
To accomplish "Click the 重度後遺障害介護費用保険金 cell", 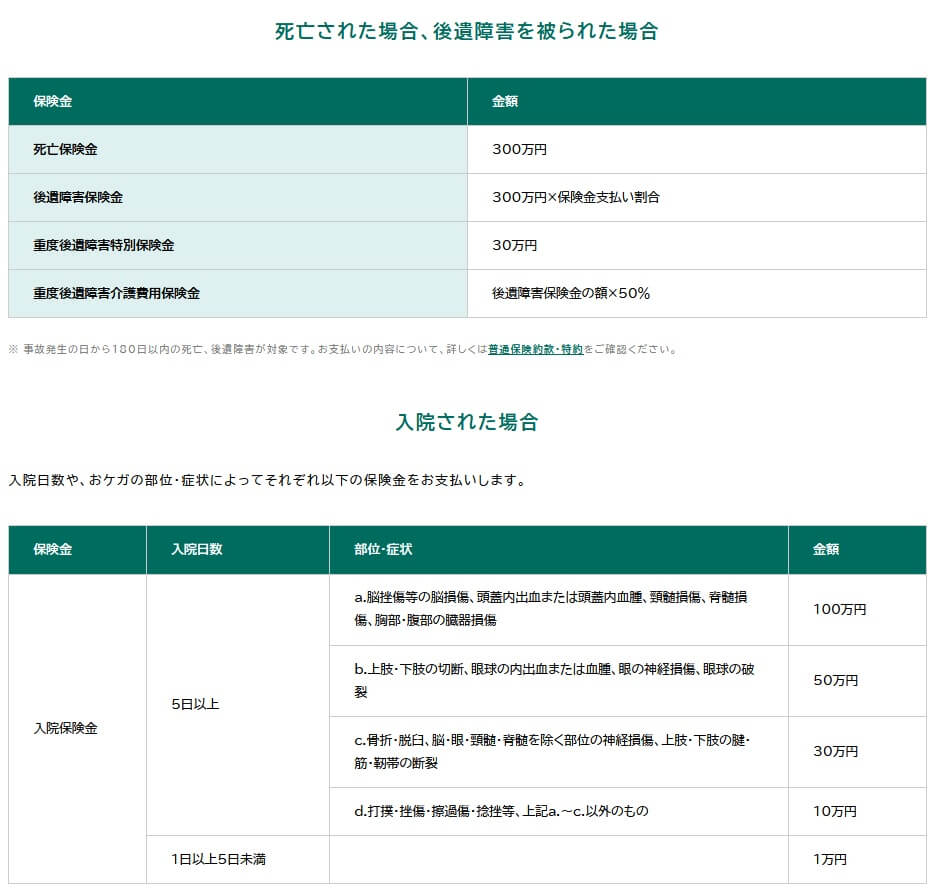I will pos(117,293).
